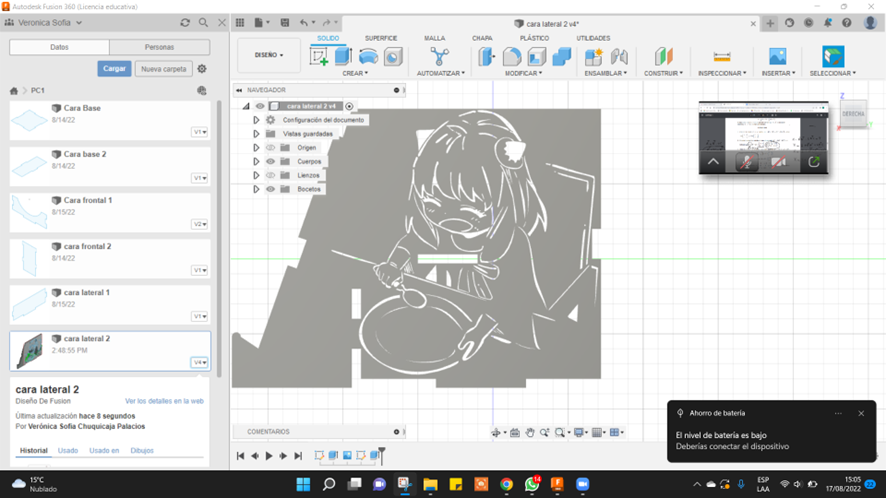Select the Press Pull modify icon
Screen dimensions: 886x498
[487, 57]
